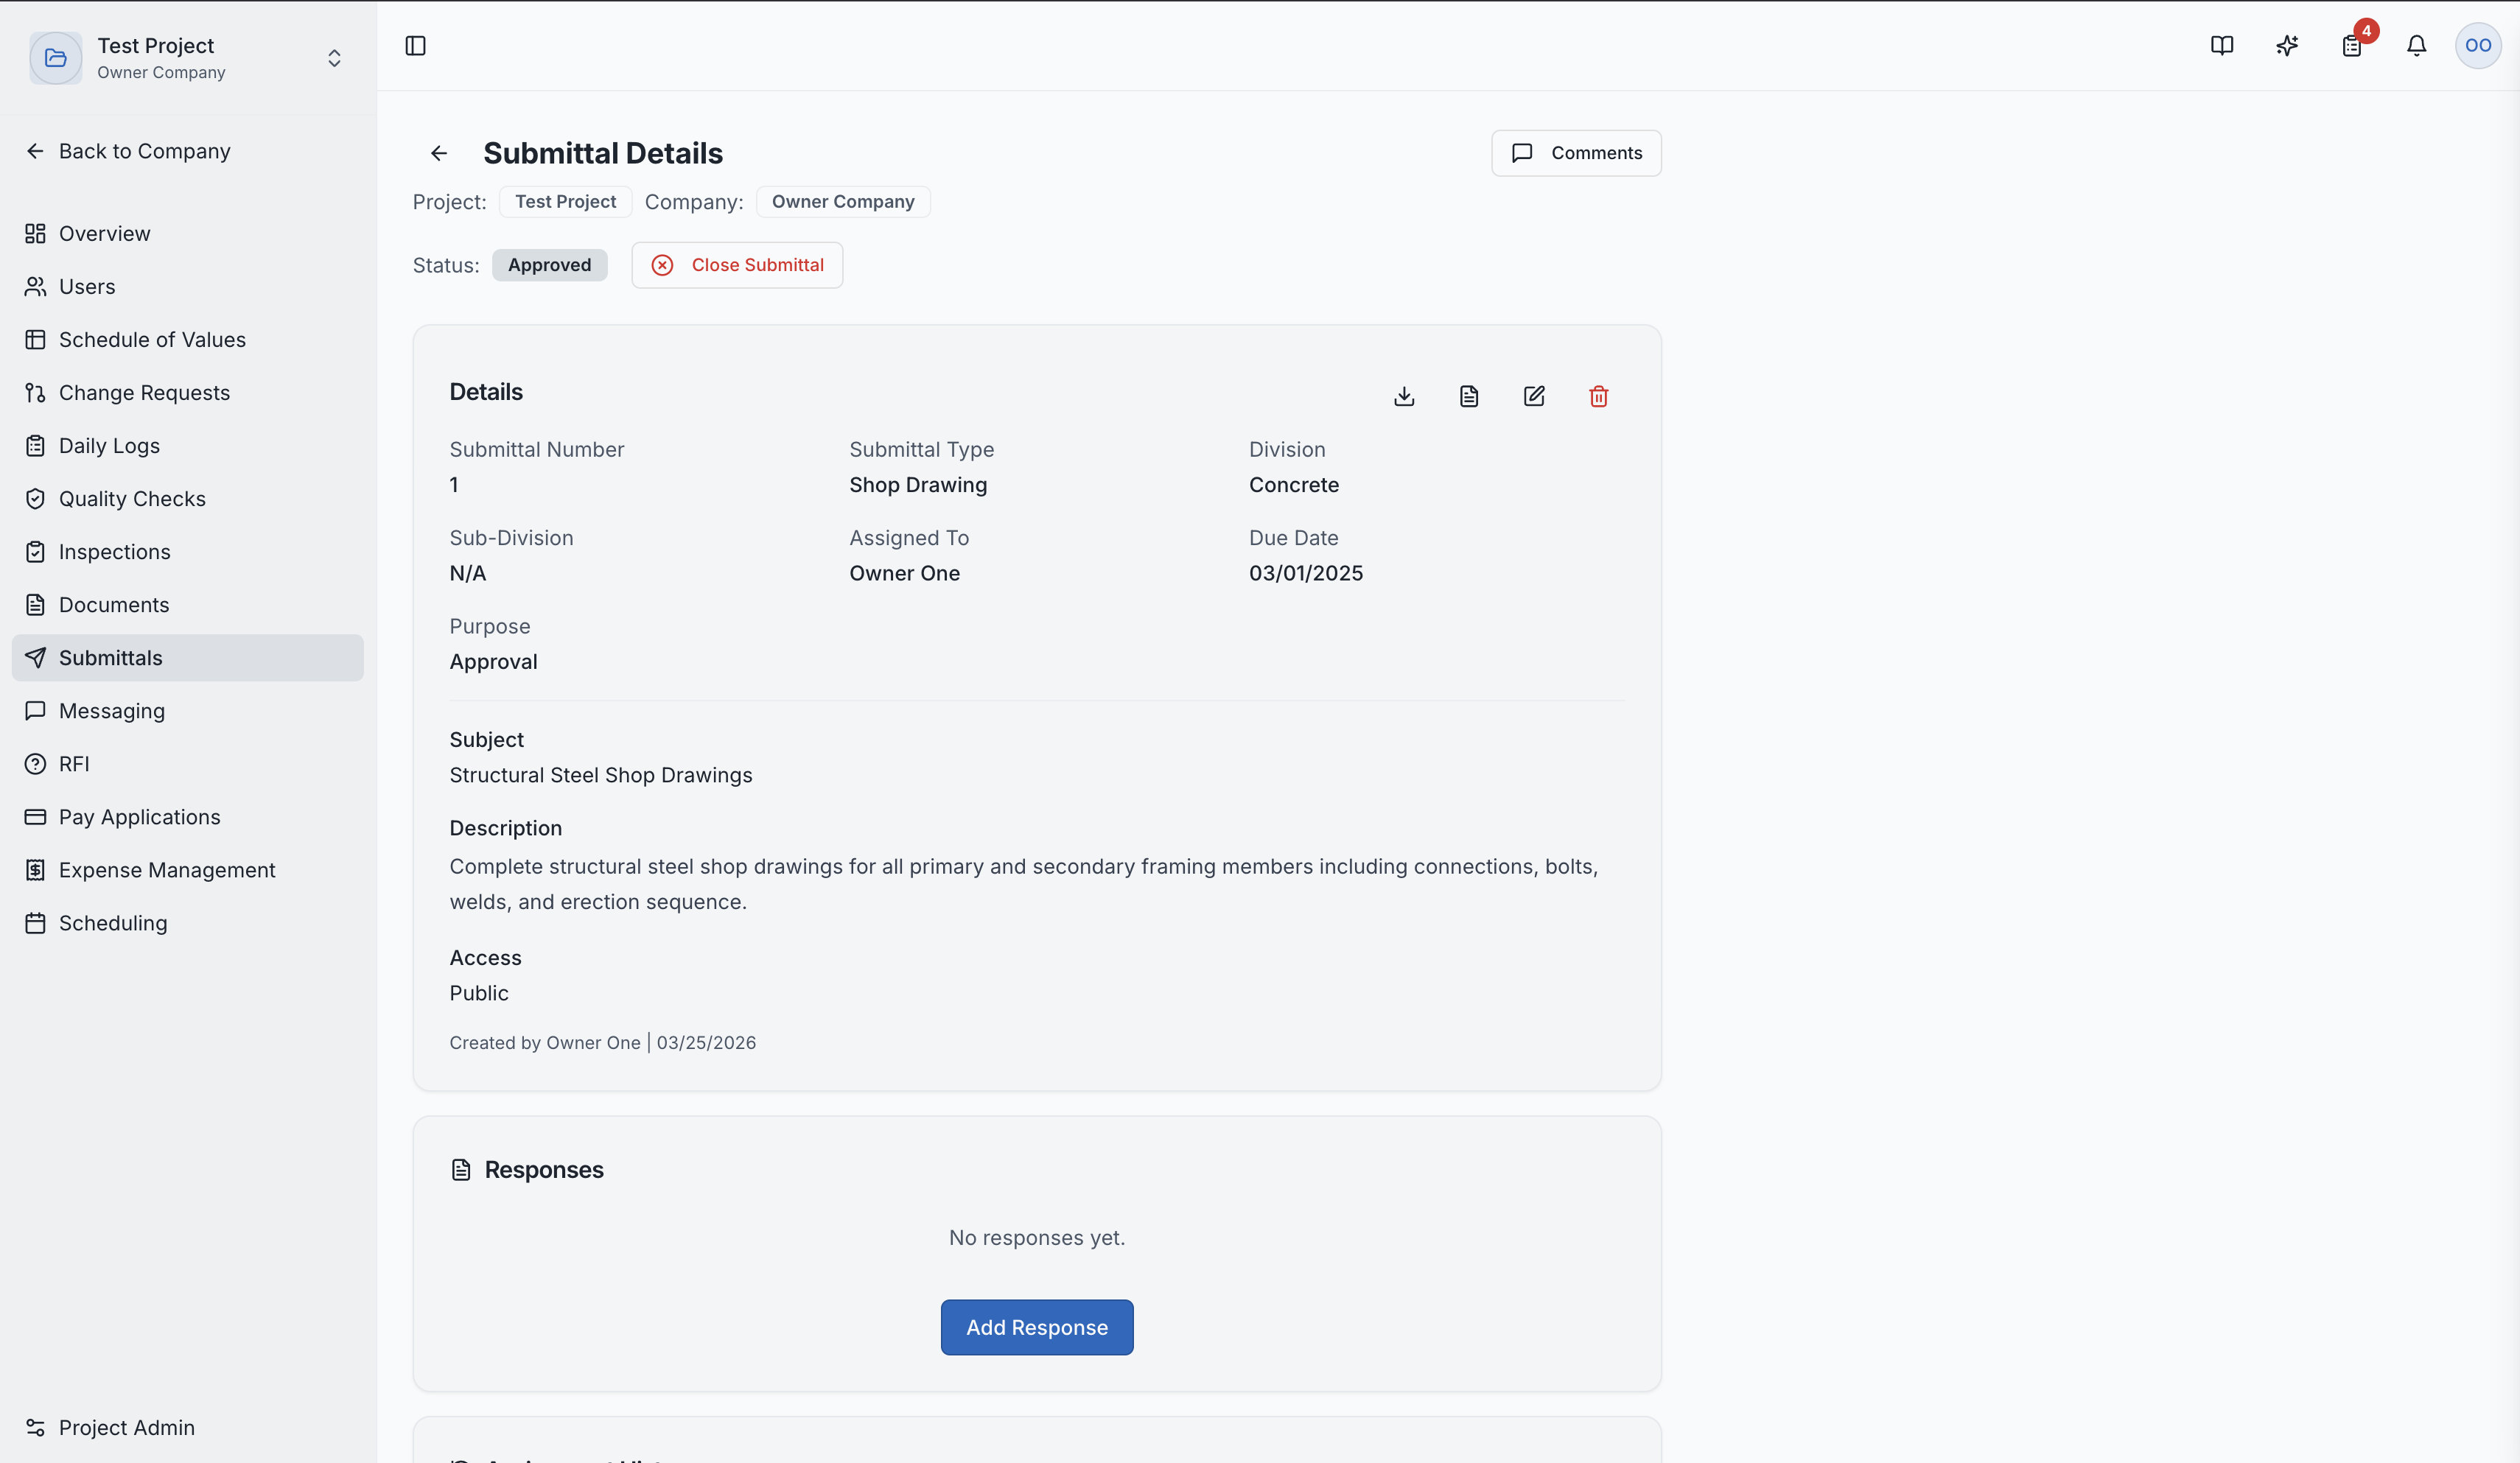
Task: Open the document icon in Details toolbar
Action: click(x=1469, y=397)
